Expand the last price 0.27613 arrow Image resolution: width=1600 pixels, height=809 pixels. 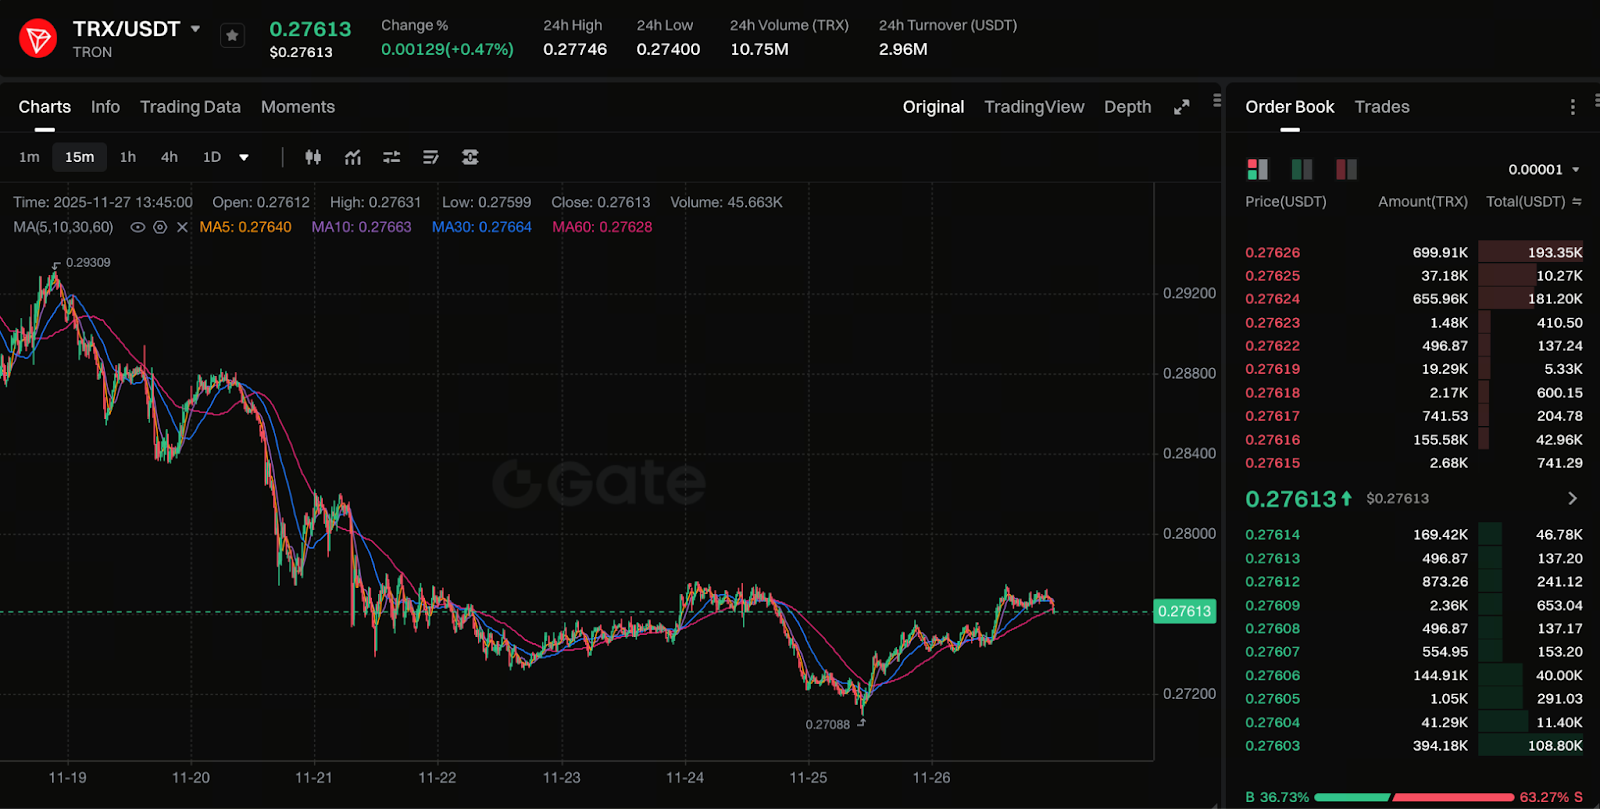pyautogui.click(x=1573, y=498)
